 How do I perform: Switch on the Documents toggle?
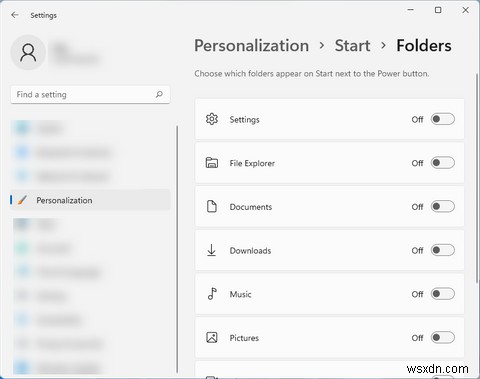pyautogui.click(x=443, y=206)
